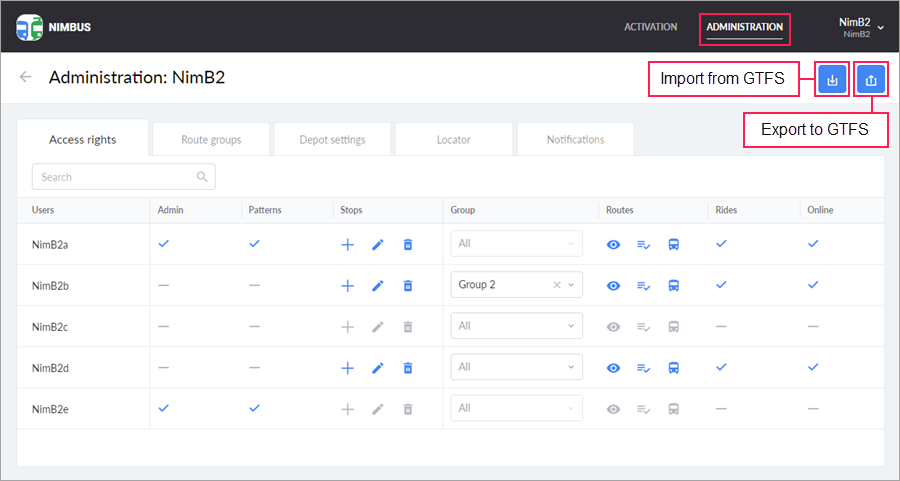Image resolution: width=900 pixels, height=481 pixels.
Task: Click the add stops plus icon for NimB2a
Action: click(x=348, y=244)
